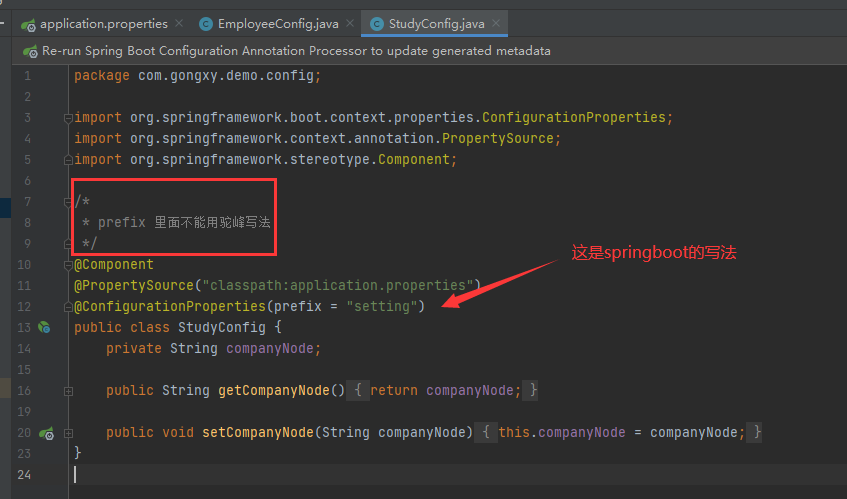Viewport: 847px width, 499px height.
Task: Collapse the block comment at line 7
Action: (68, 202)
